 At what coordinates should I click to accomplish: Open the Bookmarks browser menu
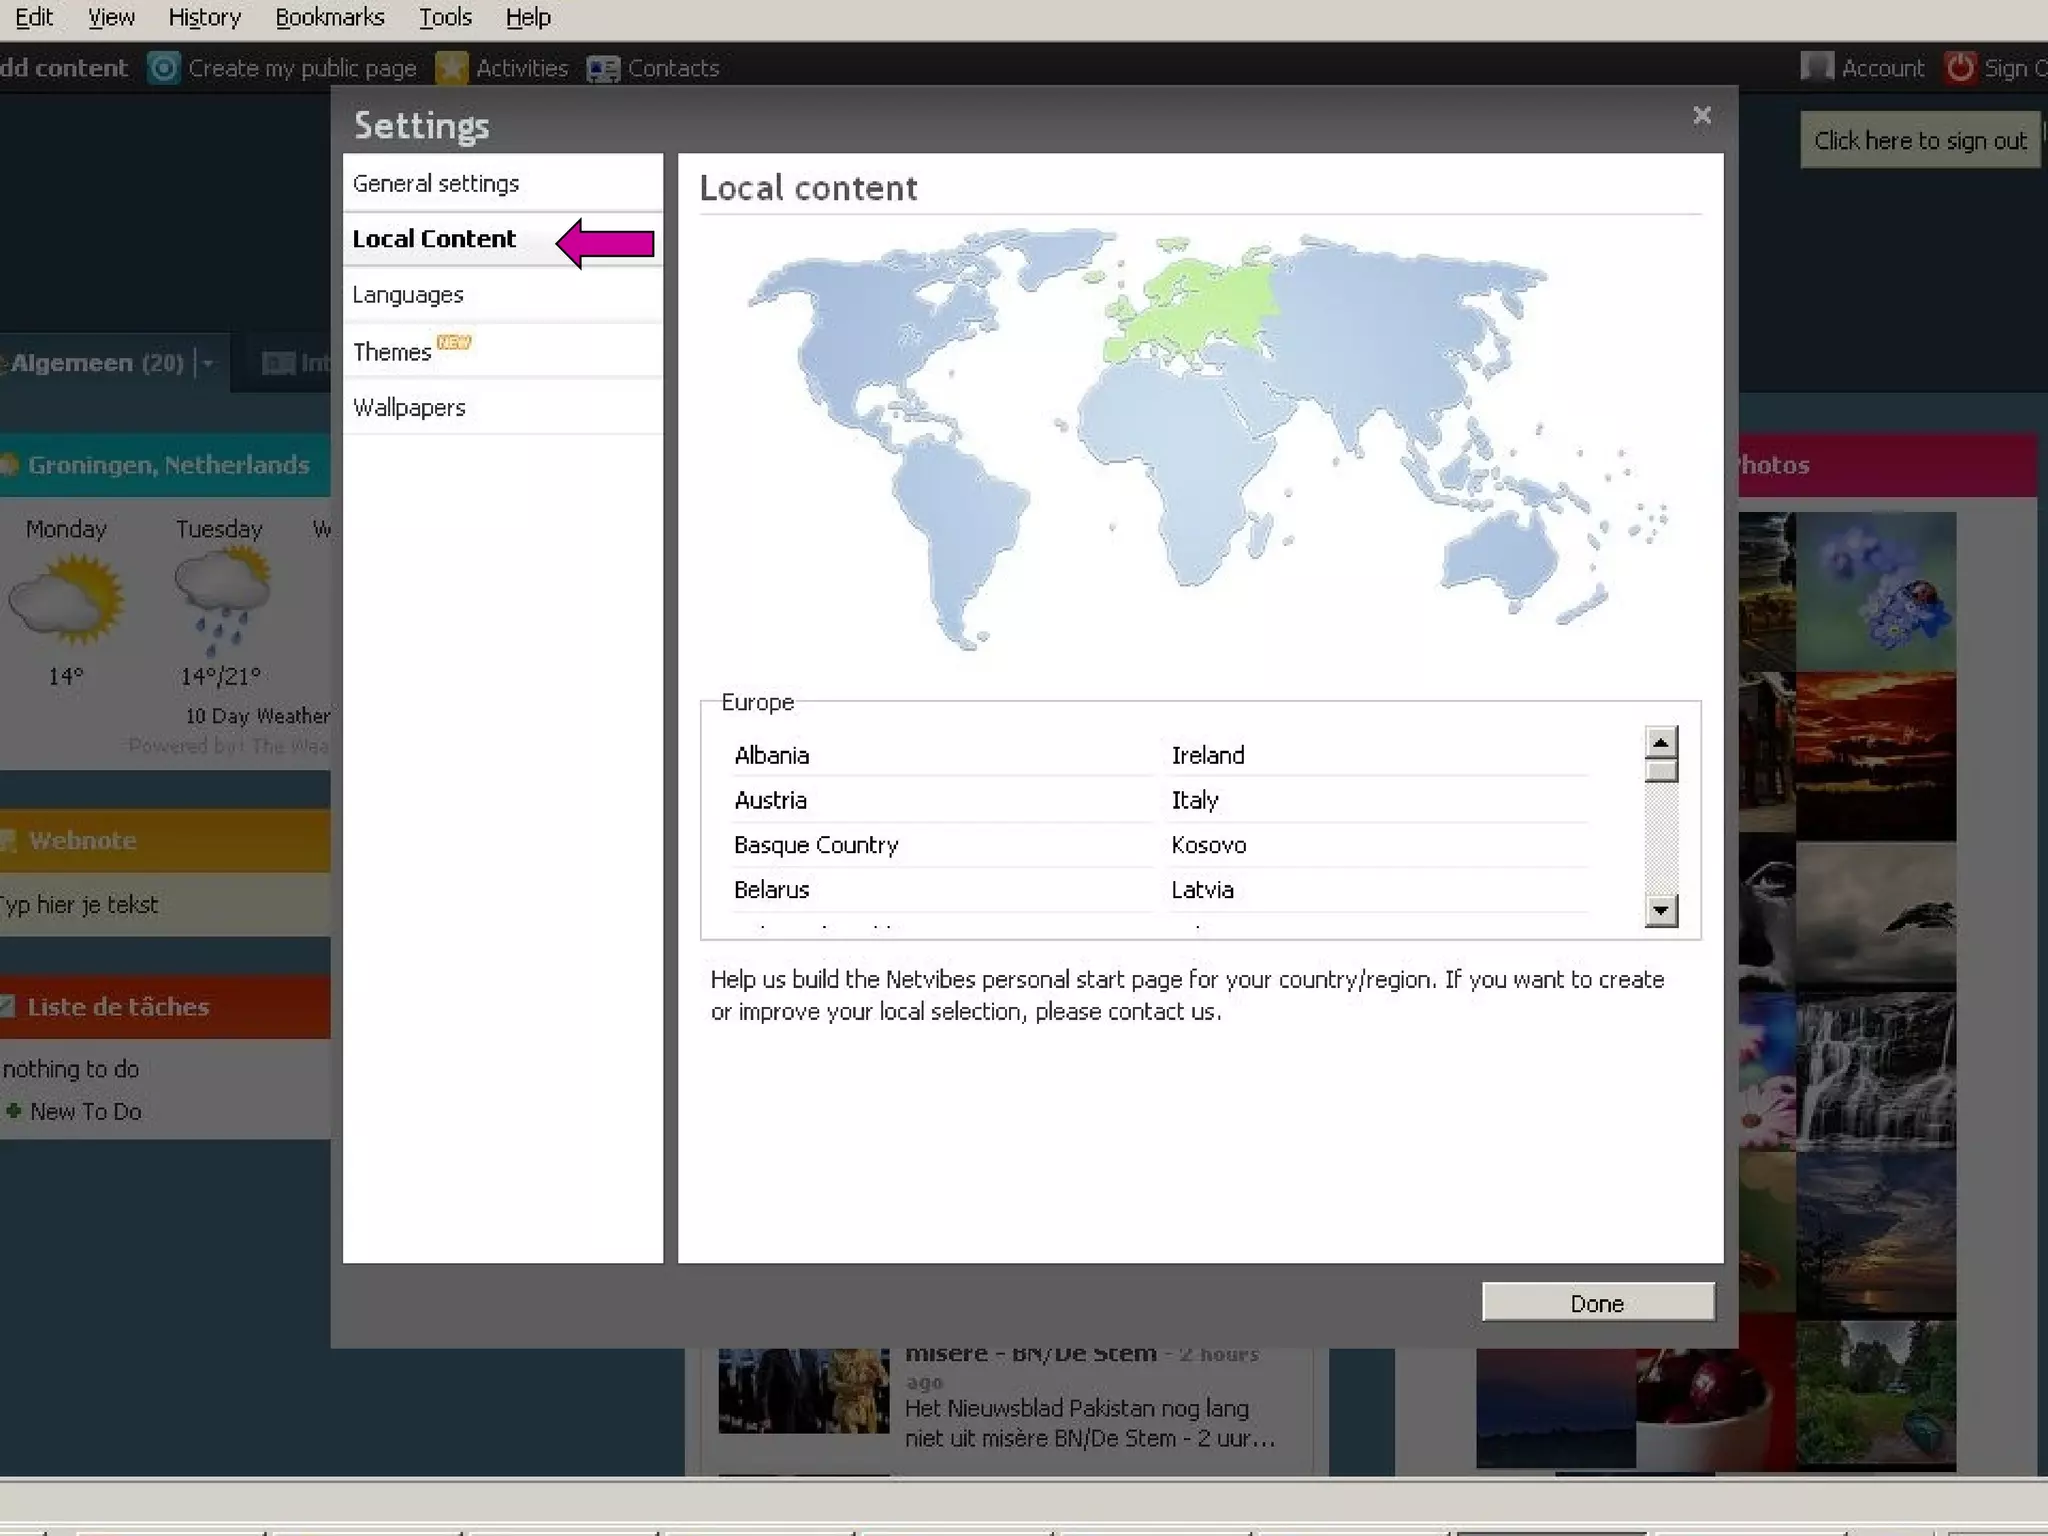330,17
